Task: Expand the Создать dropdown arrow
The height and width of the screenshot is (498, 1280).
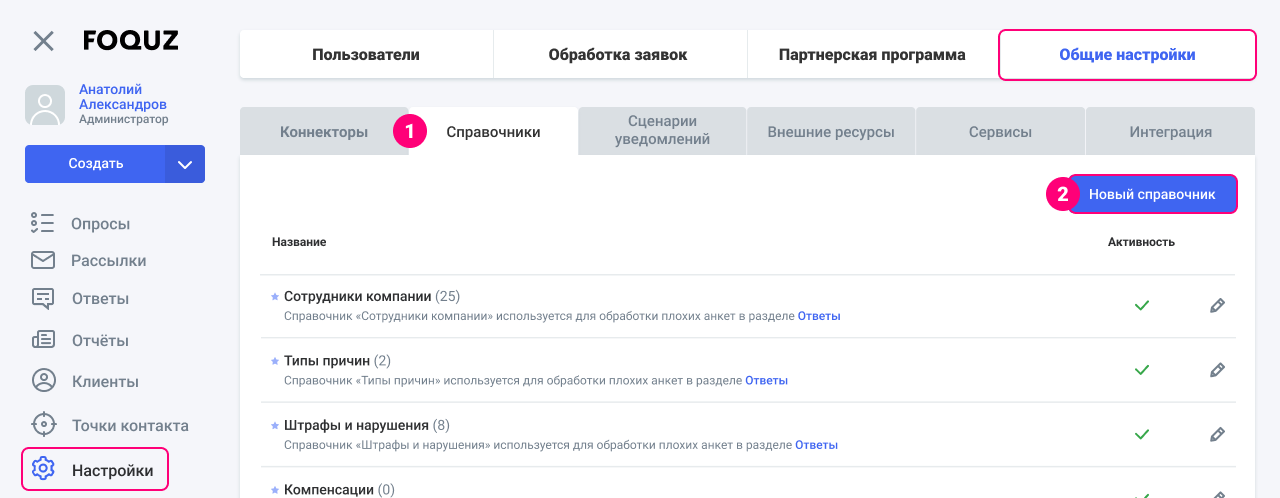Action: (185, 164)
